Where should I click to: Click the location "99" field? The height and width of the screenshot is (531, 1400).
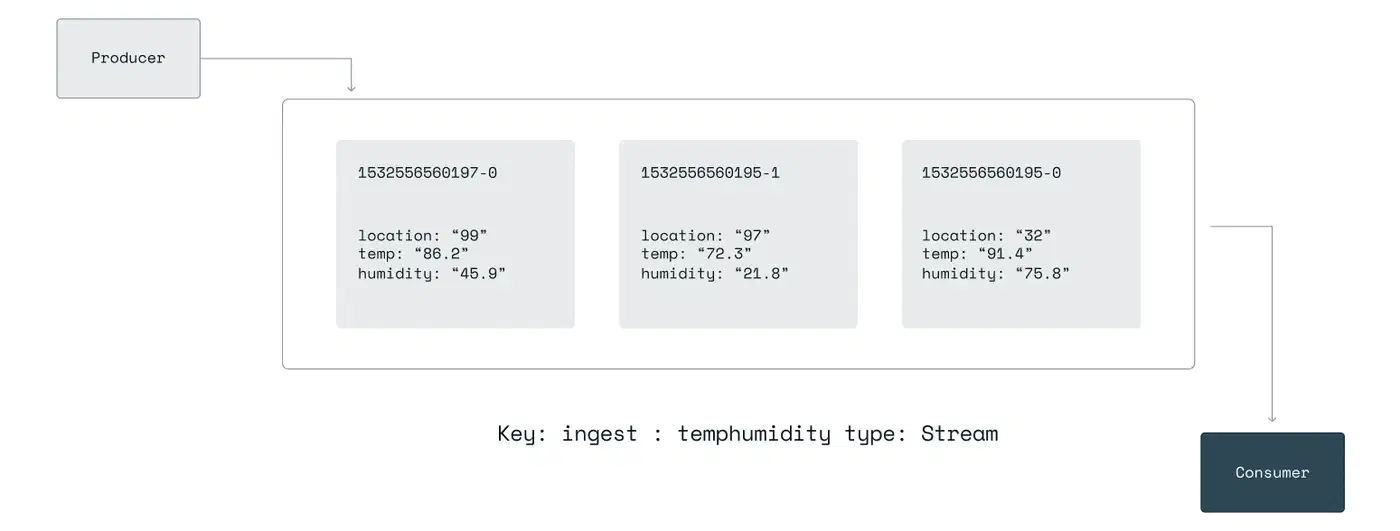coord(422,236)
